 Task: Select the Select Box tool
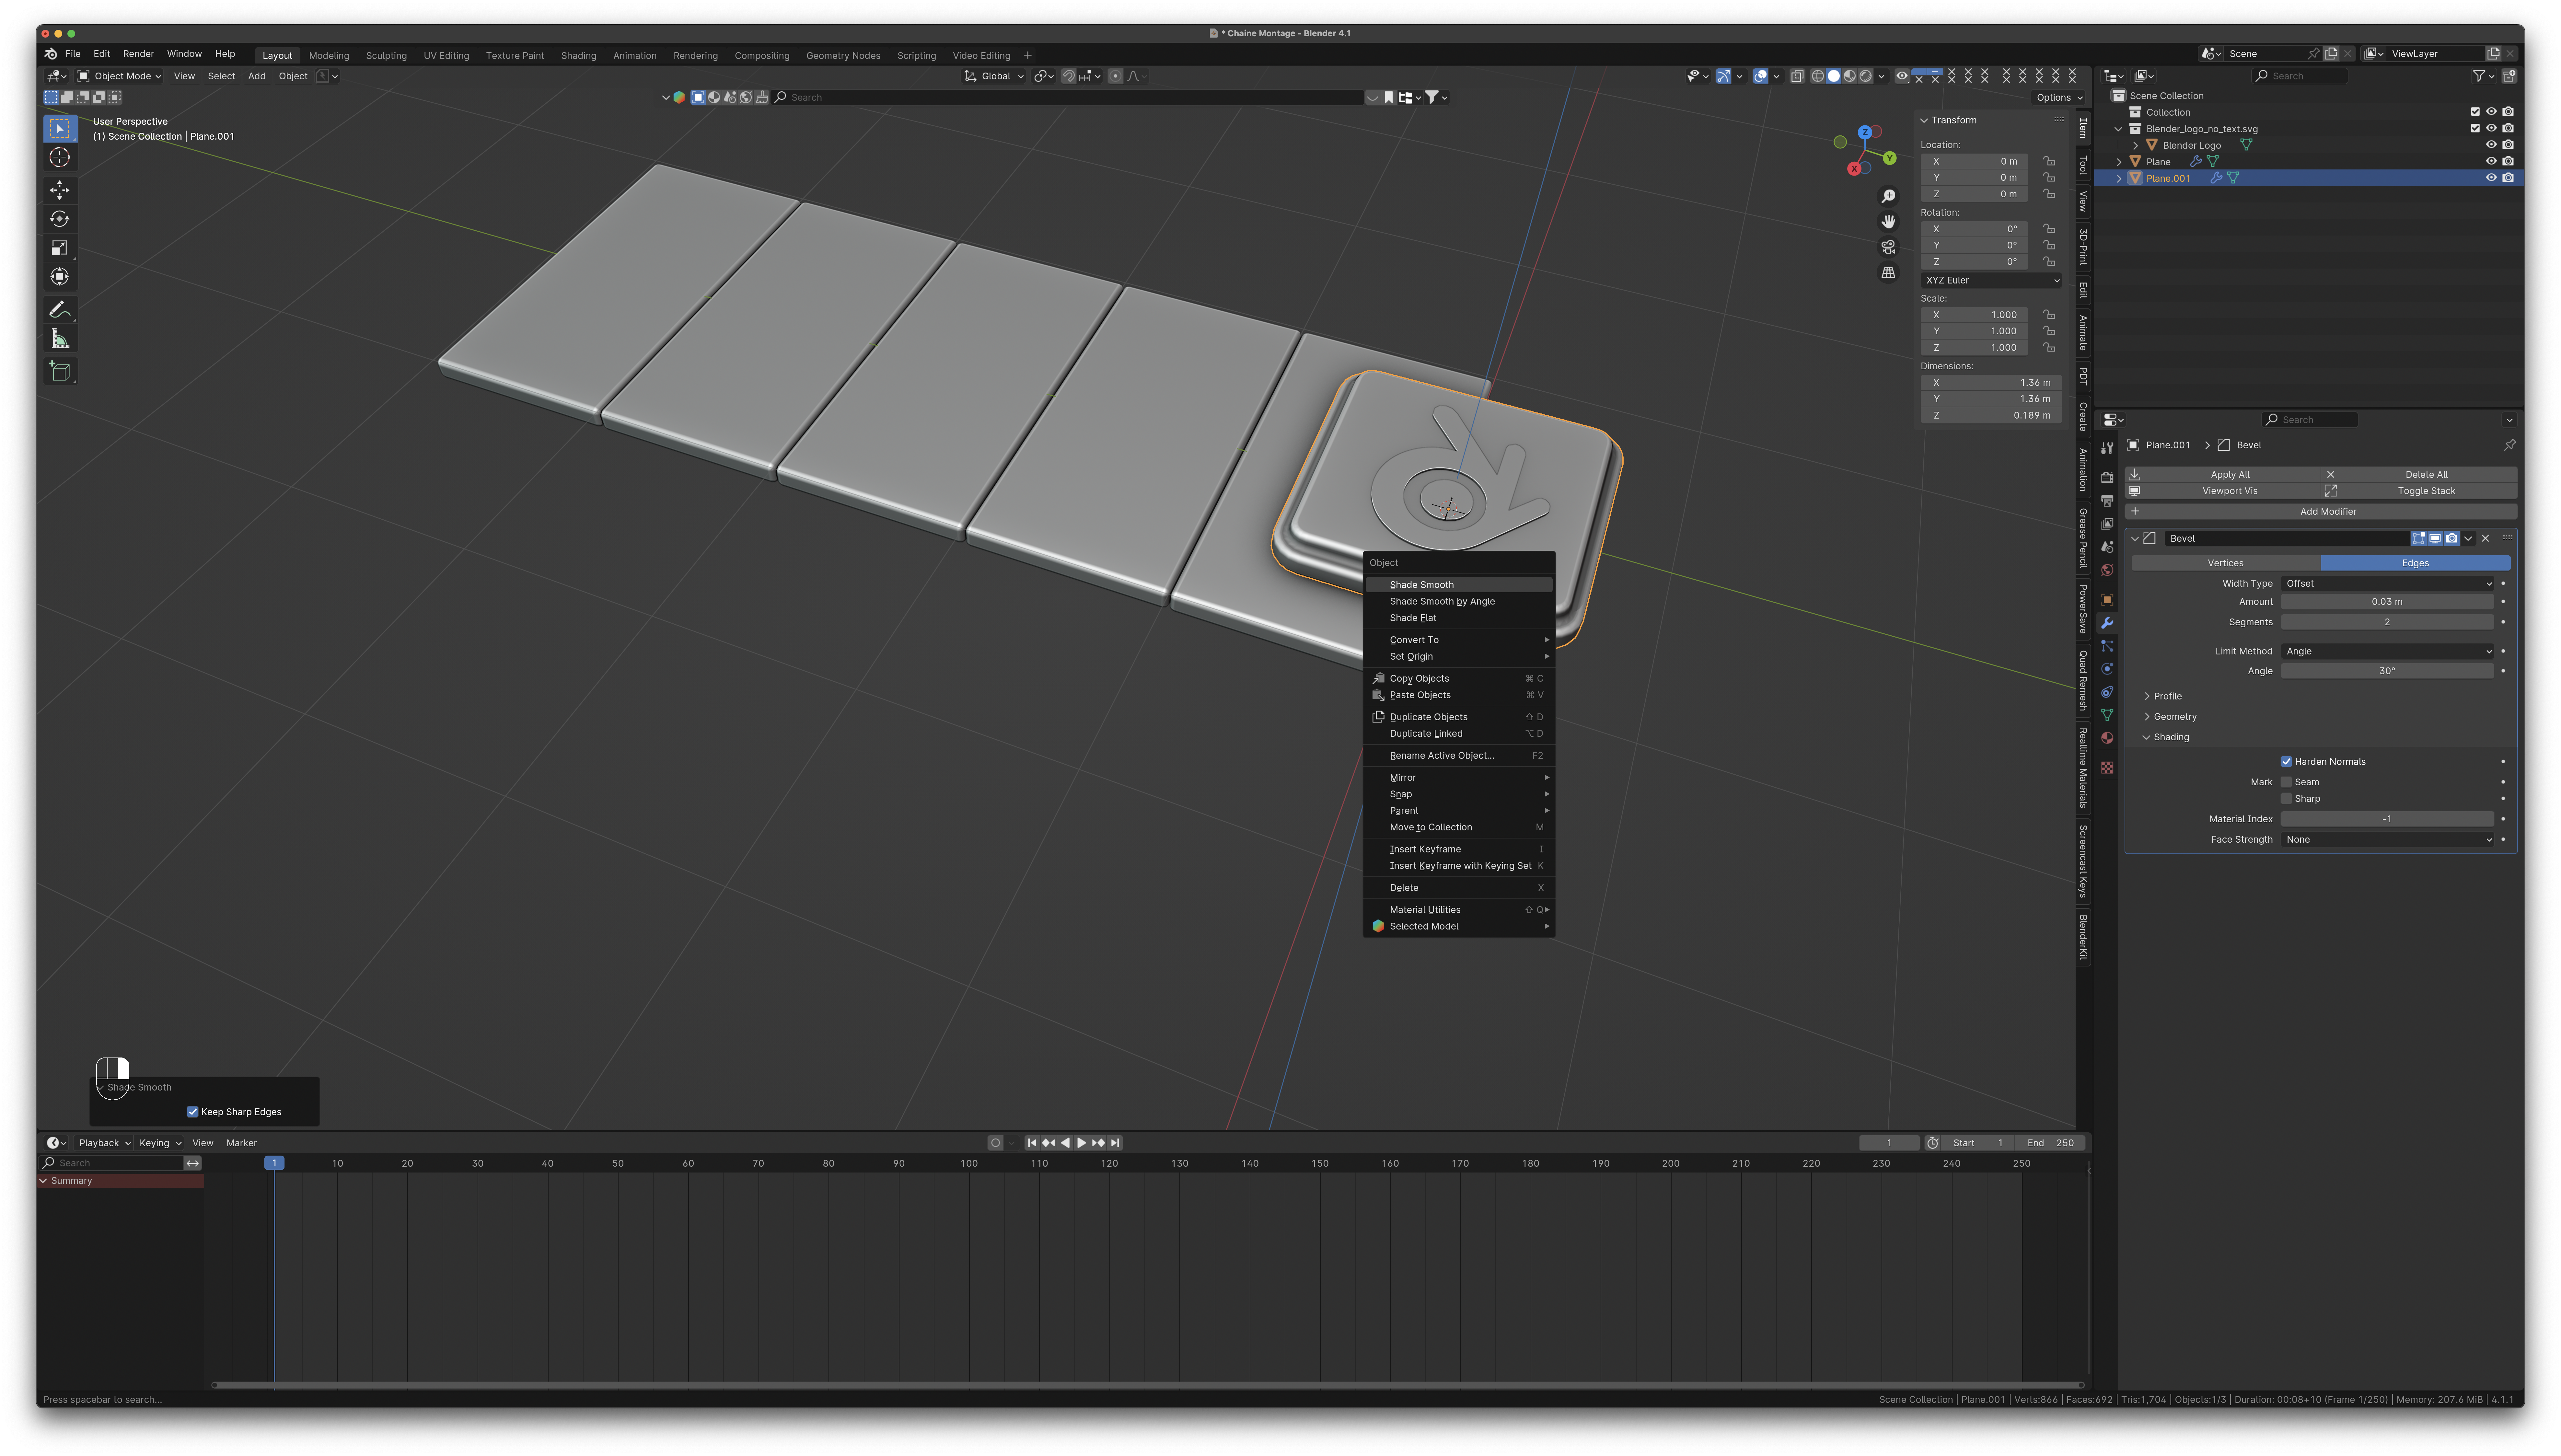click(60, 129)
